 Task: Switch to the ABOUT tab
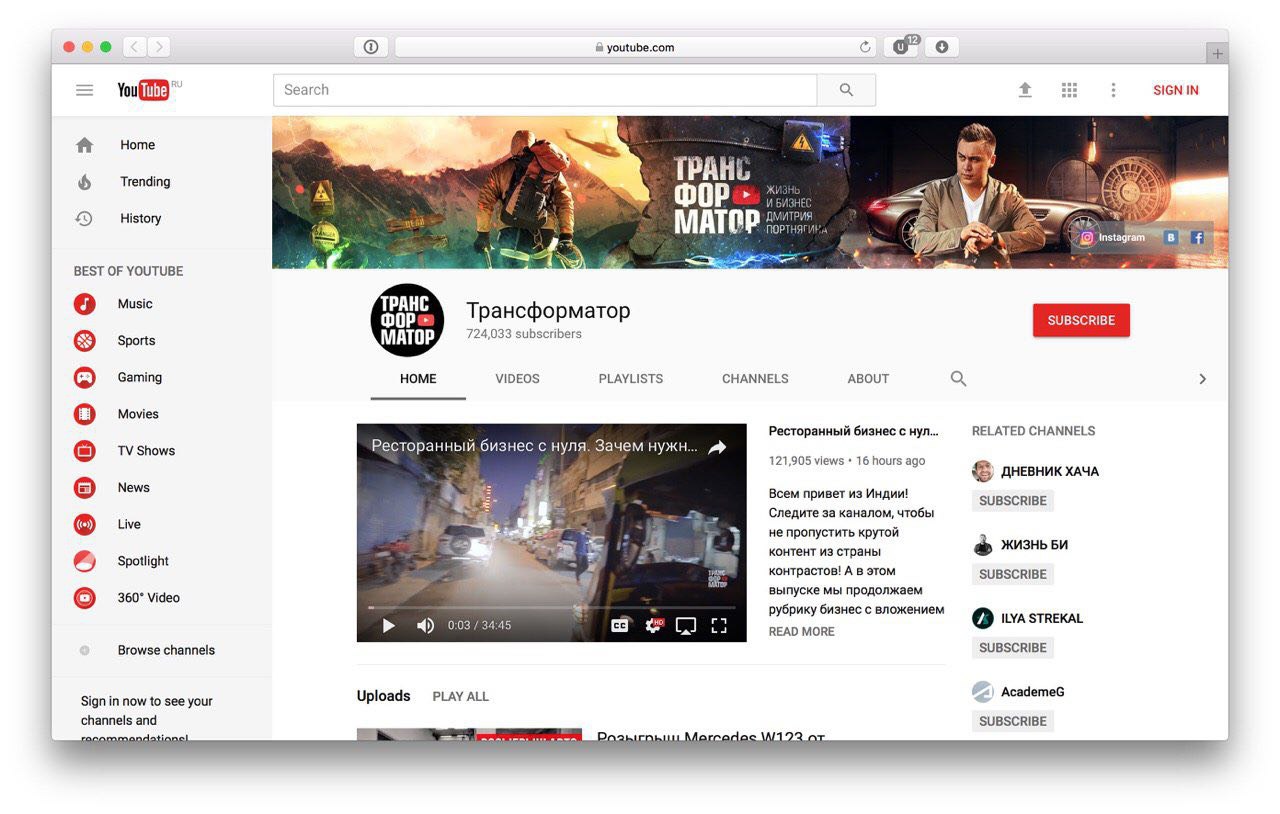(868, 379)
